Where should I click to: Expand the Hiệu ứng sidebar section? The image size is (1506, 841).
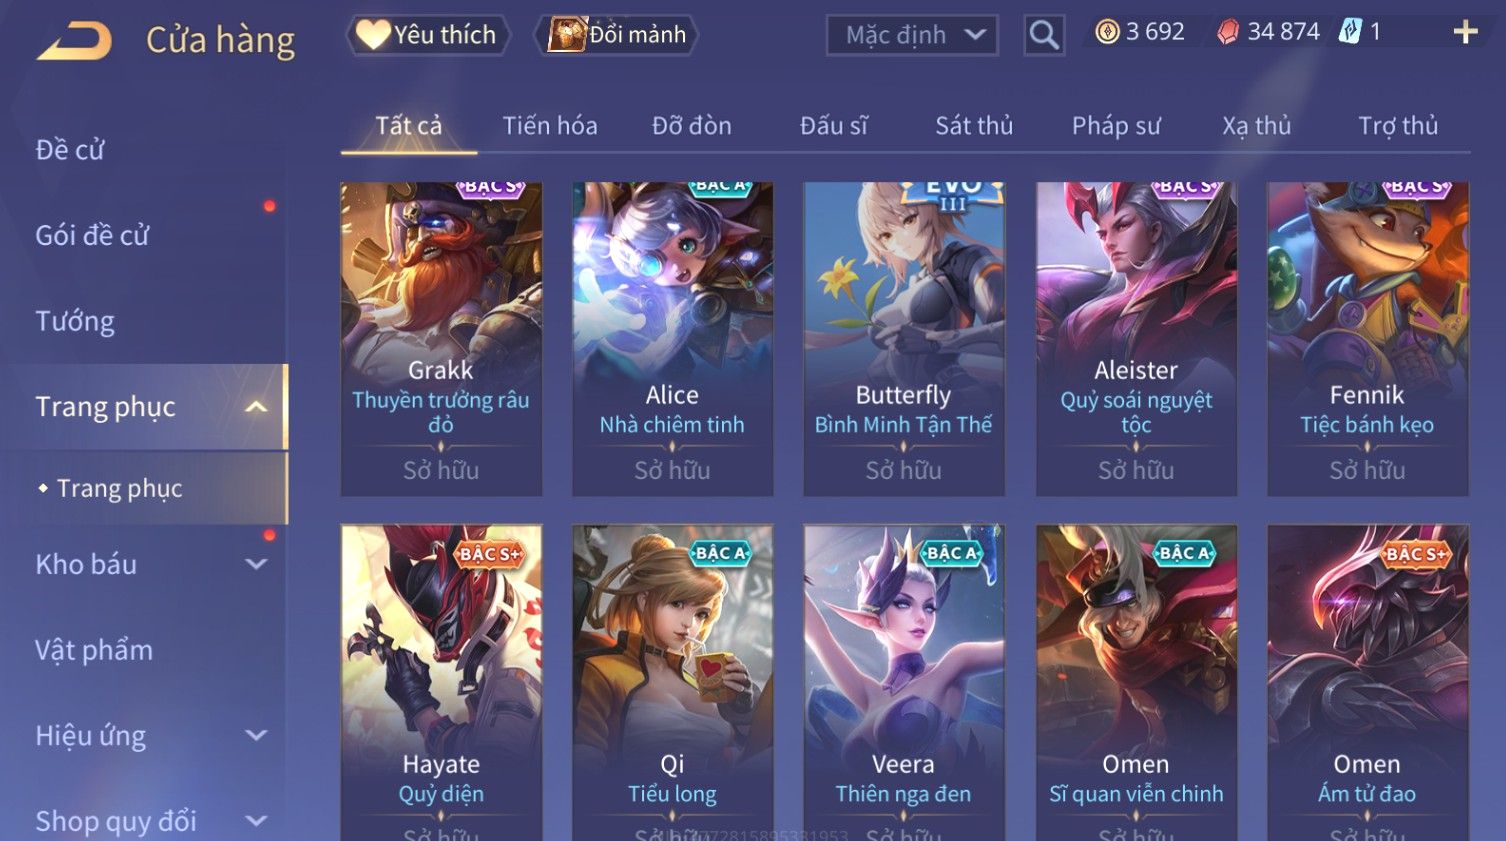pos(256,736)
